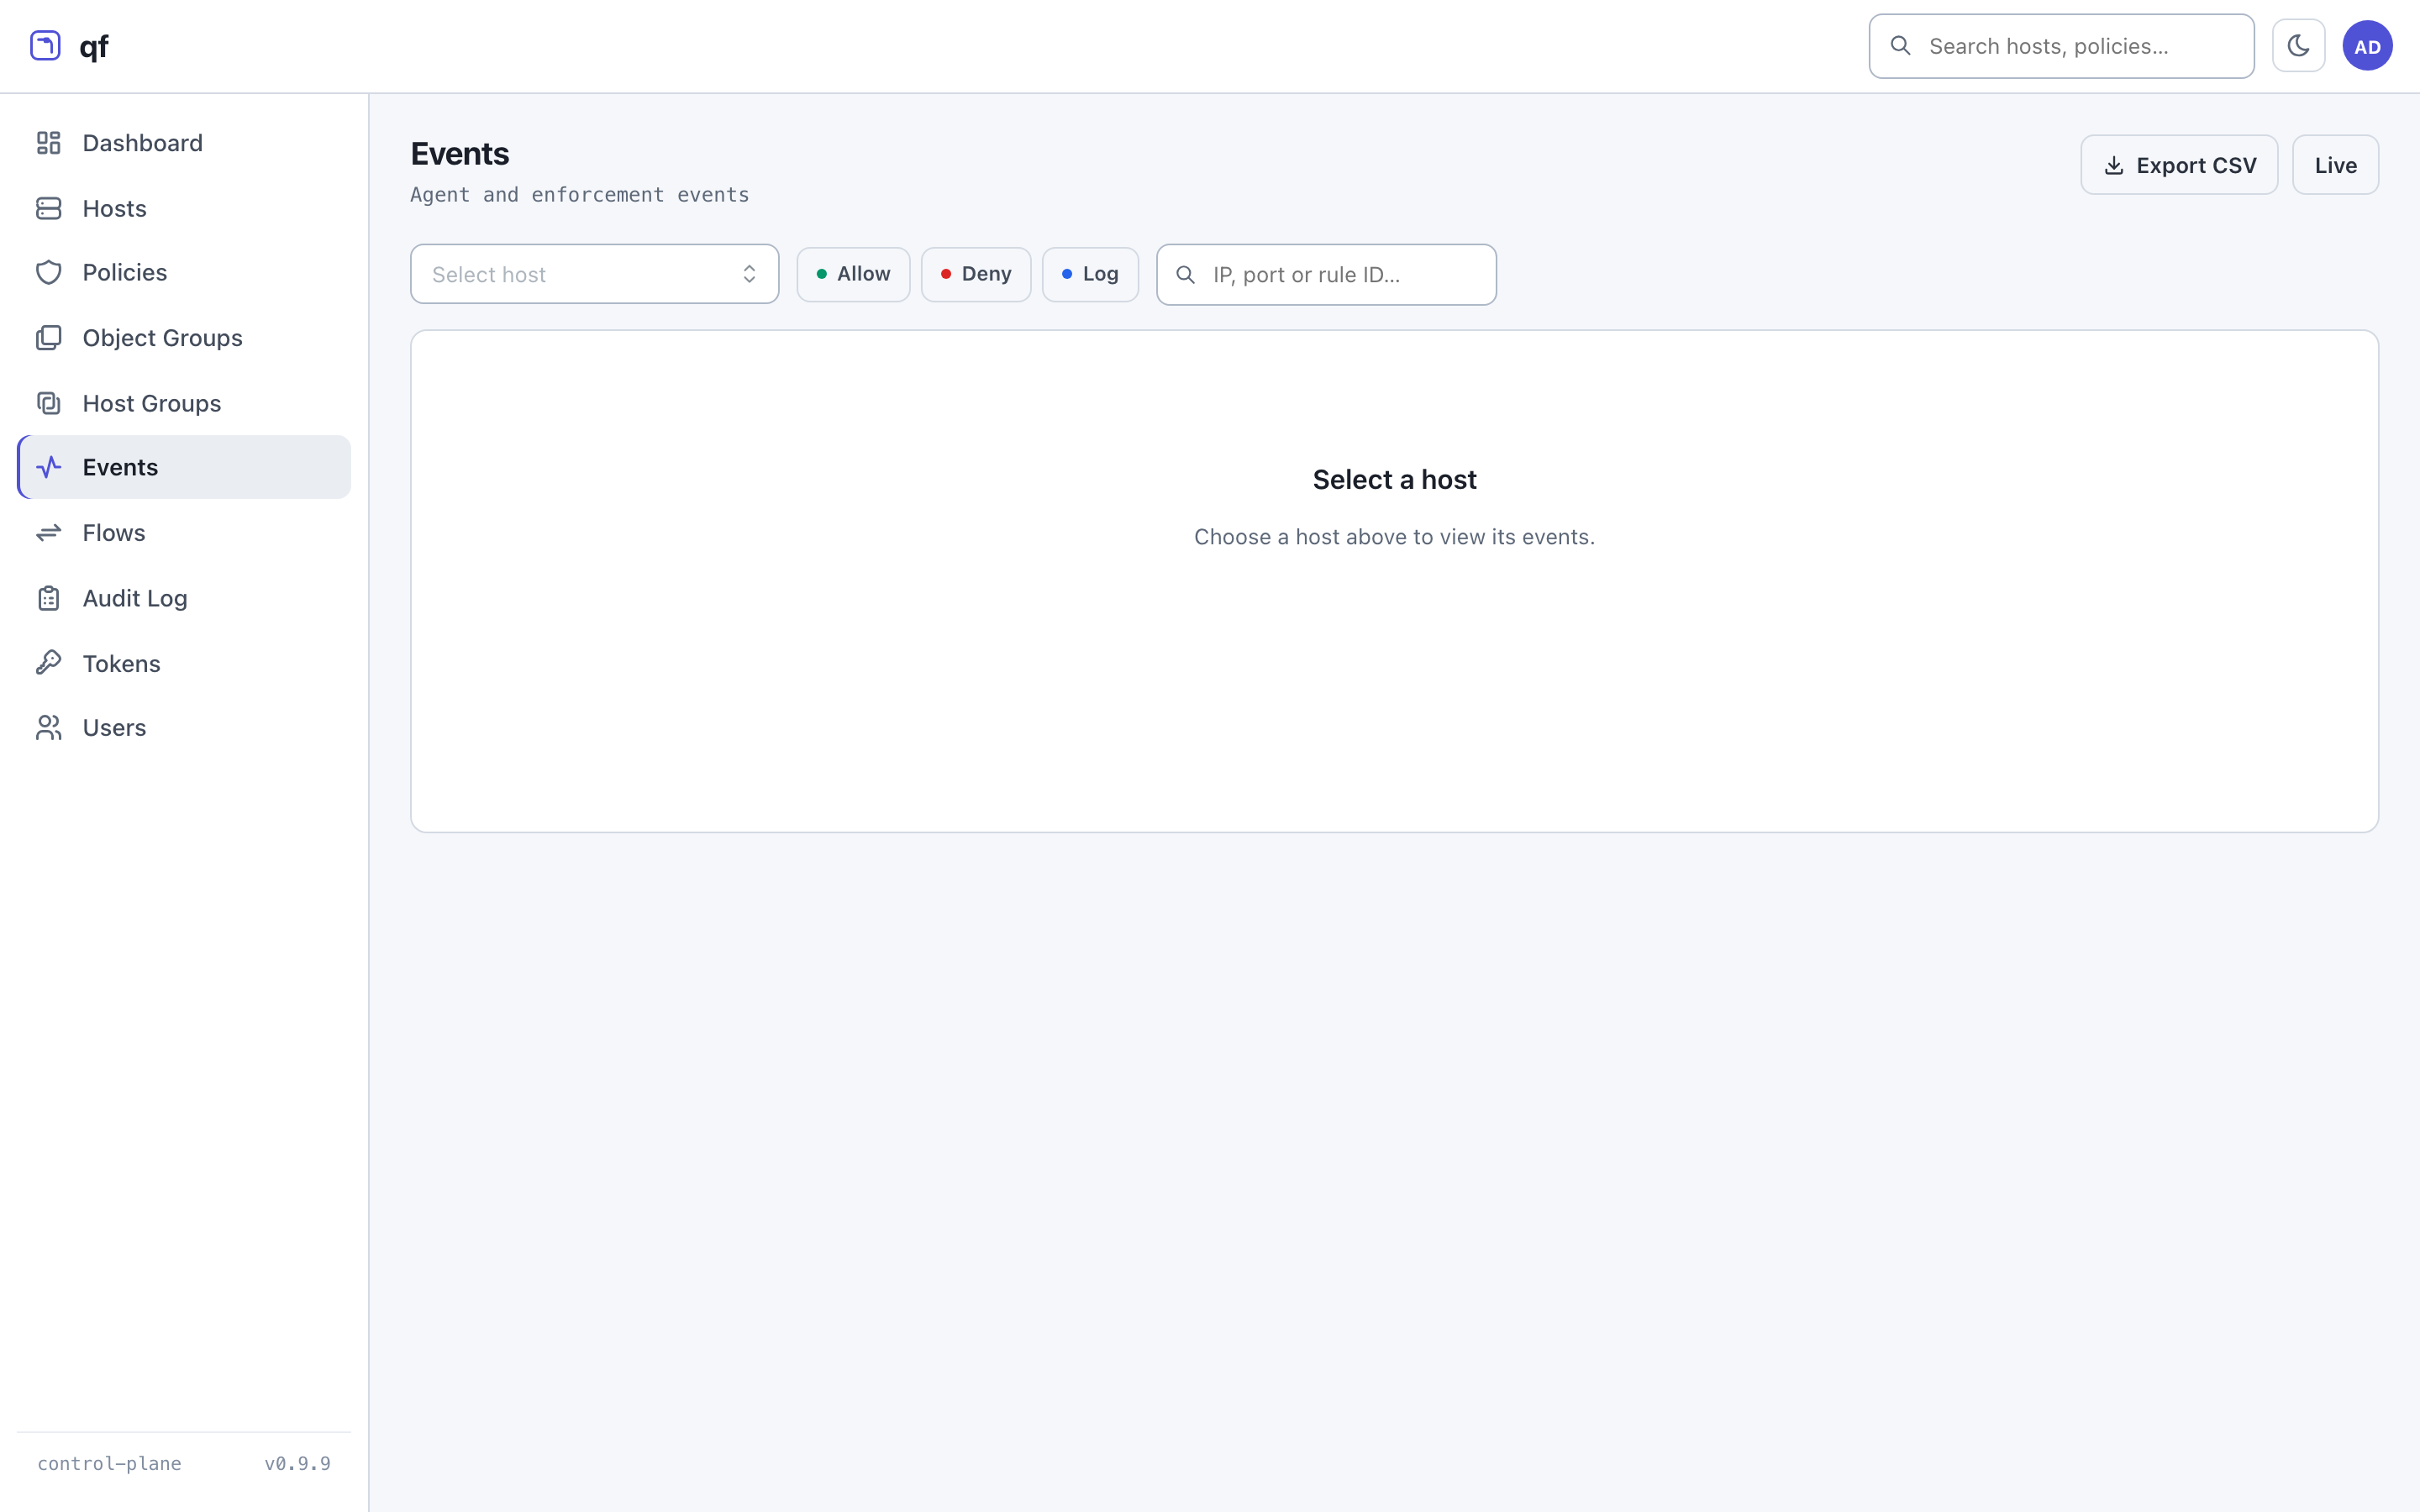The height and width of the screenshot is (1512, 2420).
Task: Focus the IP, port or rule ID field
Action: [x=1326, y=274]
